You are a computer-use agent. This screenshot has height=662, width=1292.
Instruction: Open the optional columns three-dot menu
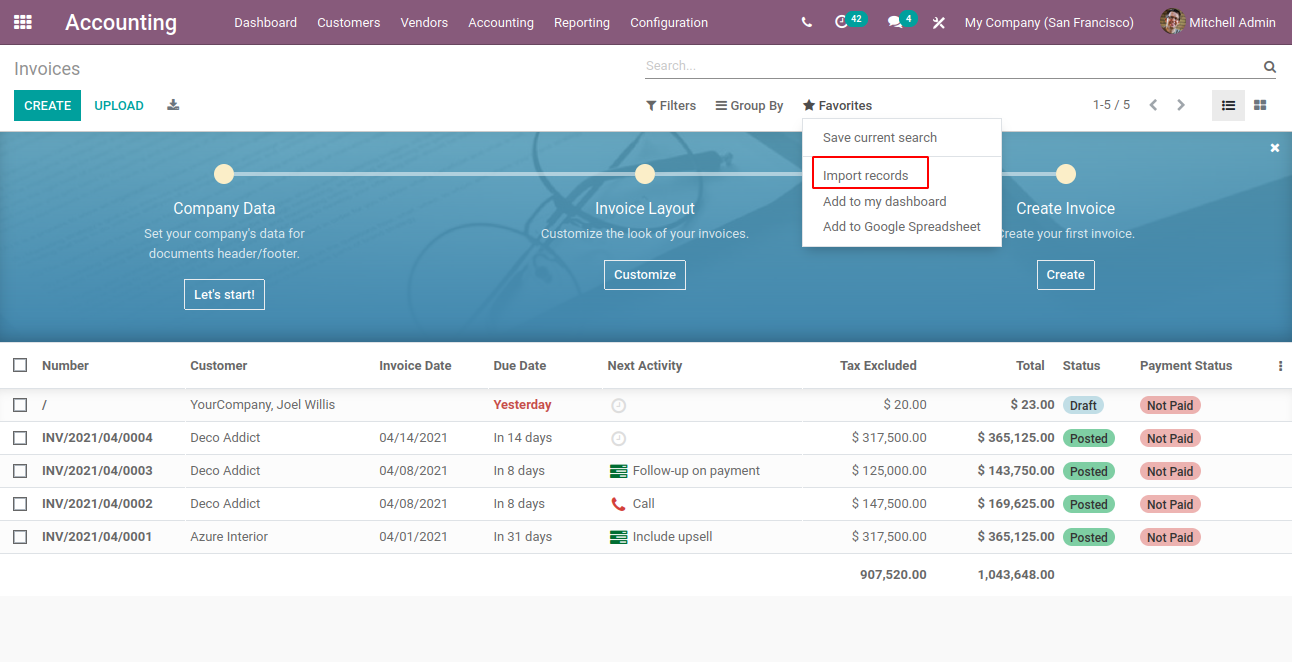[1280, 366]
